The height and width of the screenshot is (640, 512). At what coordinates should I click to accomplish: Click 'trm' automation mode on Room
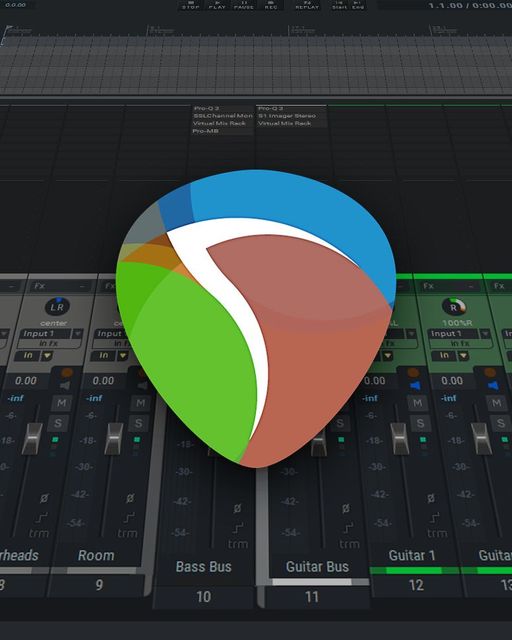click(x=127, y=533)
